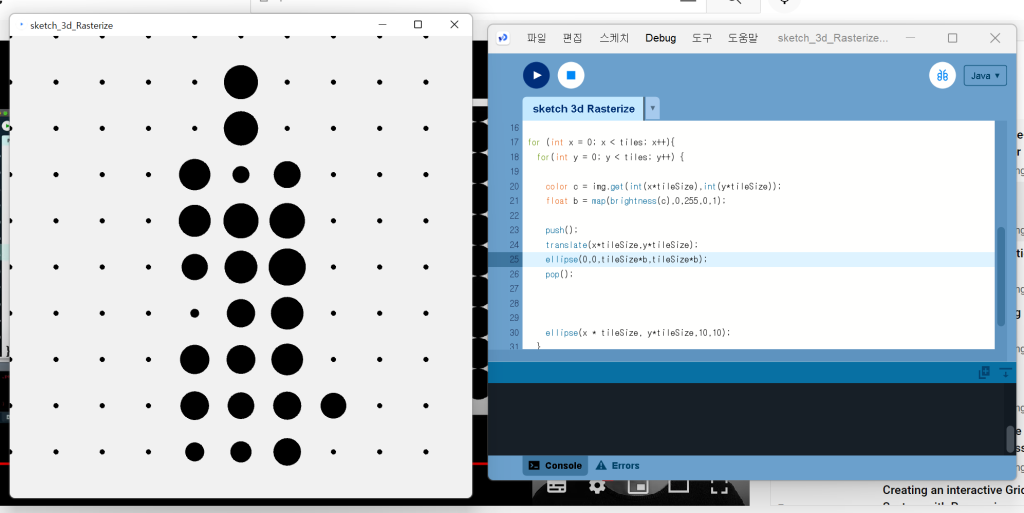This screenshot has height=513, width=1024.
Task: Click the console area vertical scrollbar
Action: (x=1009, y=438)
